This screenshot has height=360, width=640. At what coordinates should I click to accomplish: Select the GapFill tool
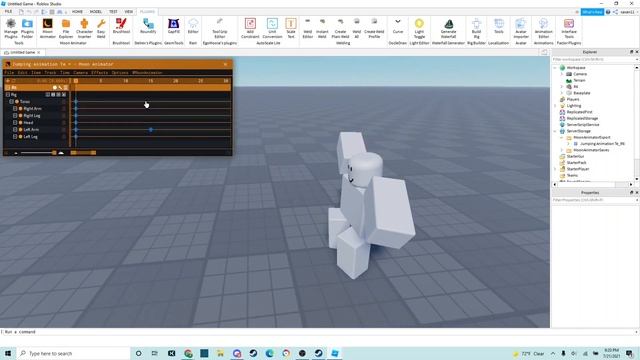pyautogui.click(x=173, y=26)
